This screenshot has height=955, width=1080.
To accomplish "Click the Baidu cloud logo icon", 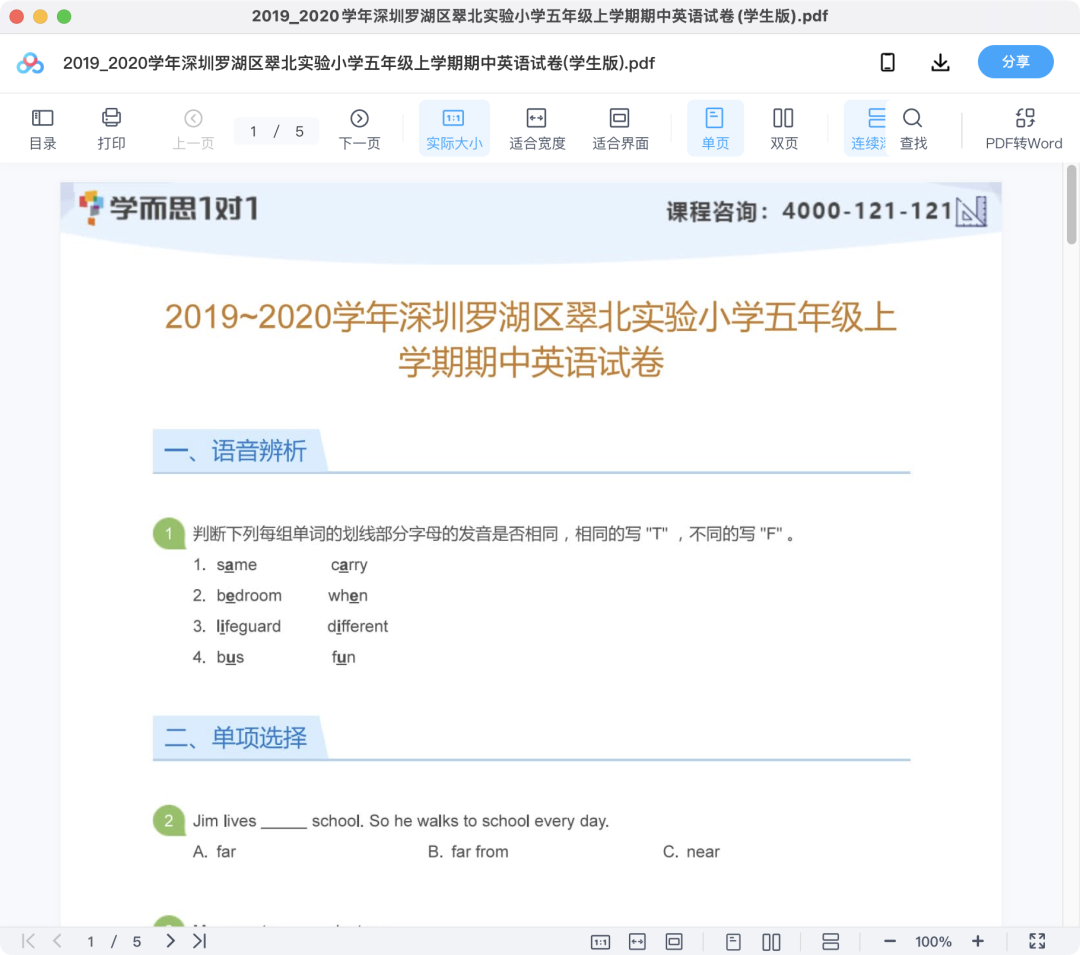I will 30,63.
